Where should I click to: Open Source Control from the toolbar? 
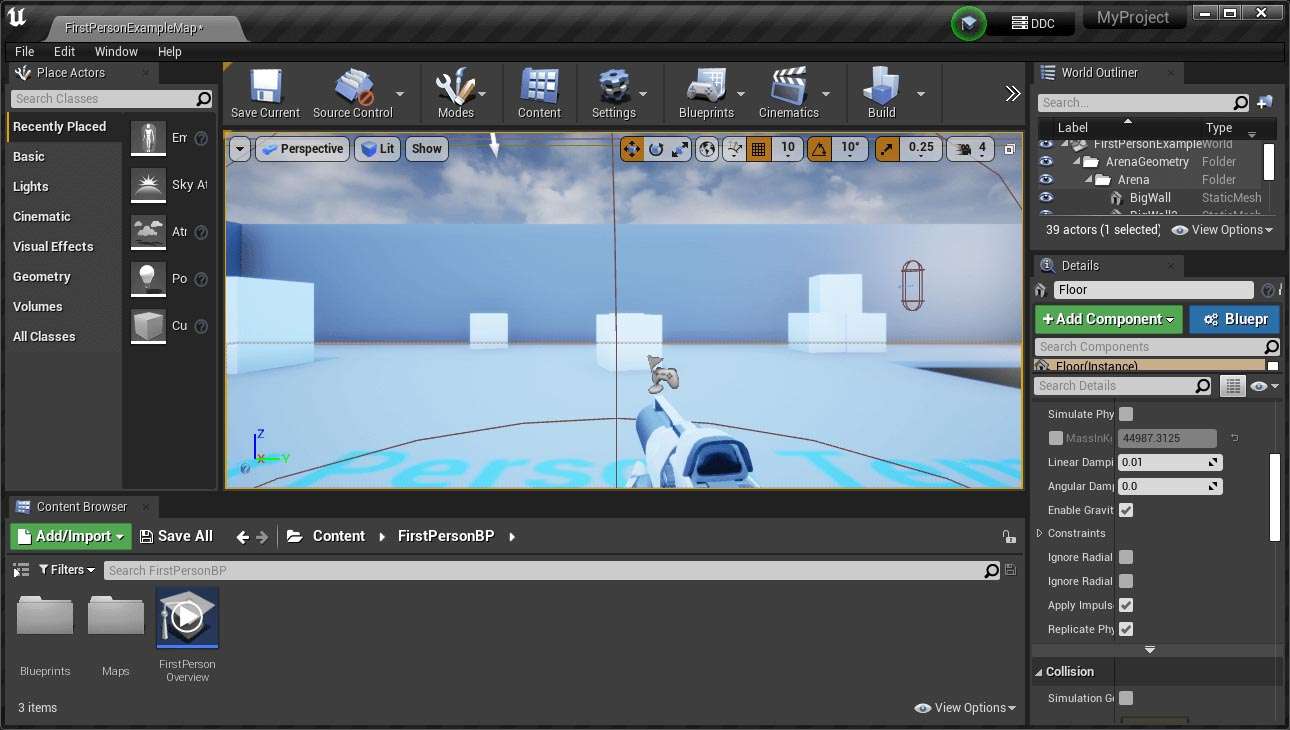pos(352,88)
